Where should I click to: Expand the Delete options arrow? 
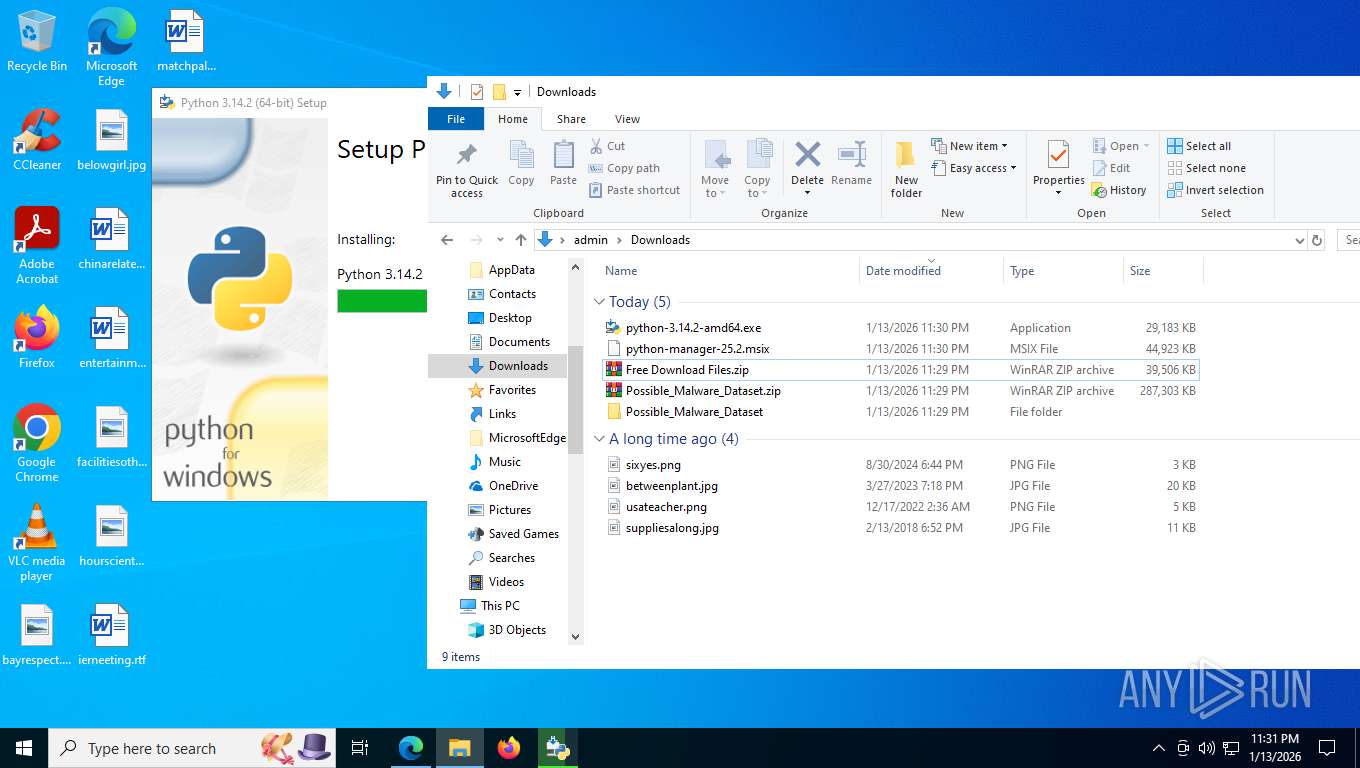(807, 191)
